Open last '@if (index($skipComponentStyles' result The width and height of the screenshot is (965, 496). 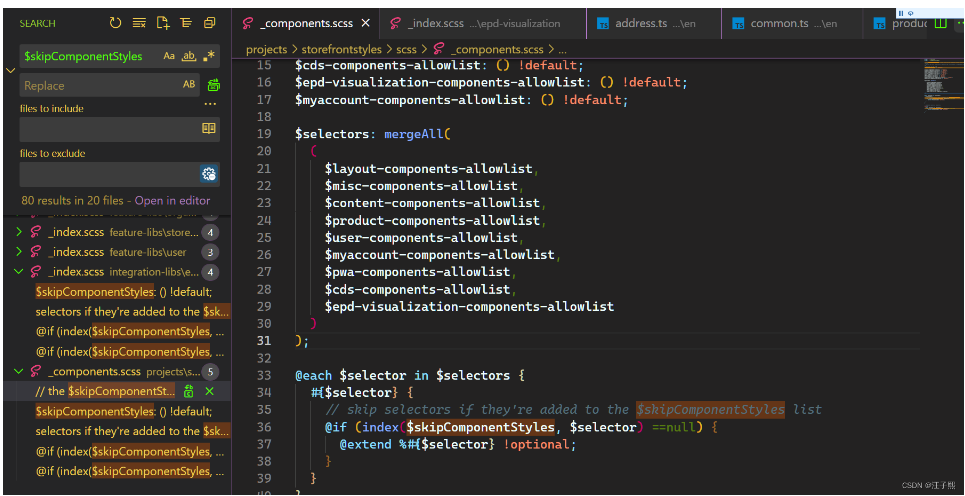pos(129,471)
